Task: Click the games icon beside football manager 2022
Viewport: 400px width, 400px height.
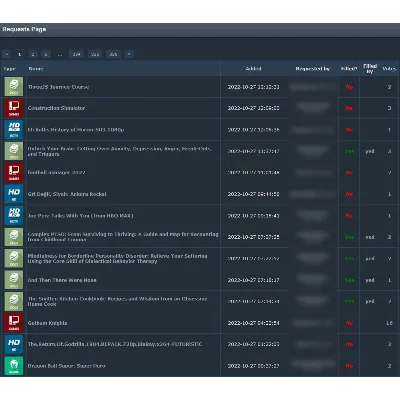Action: tap(14, 172)
